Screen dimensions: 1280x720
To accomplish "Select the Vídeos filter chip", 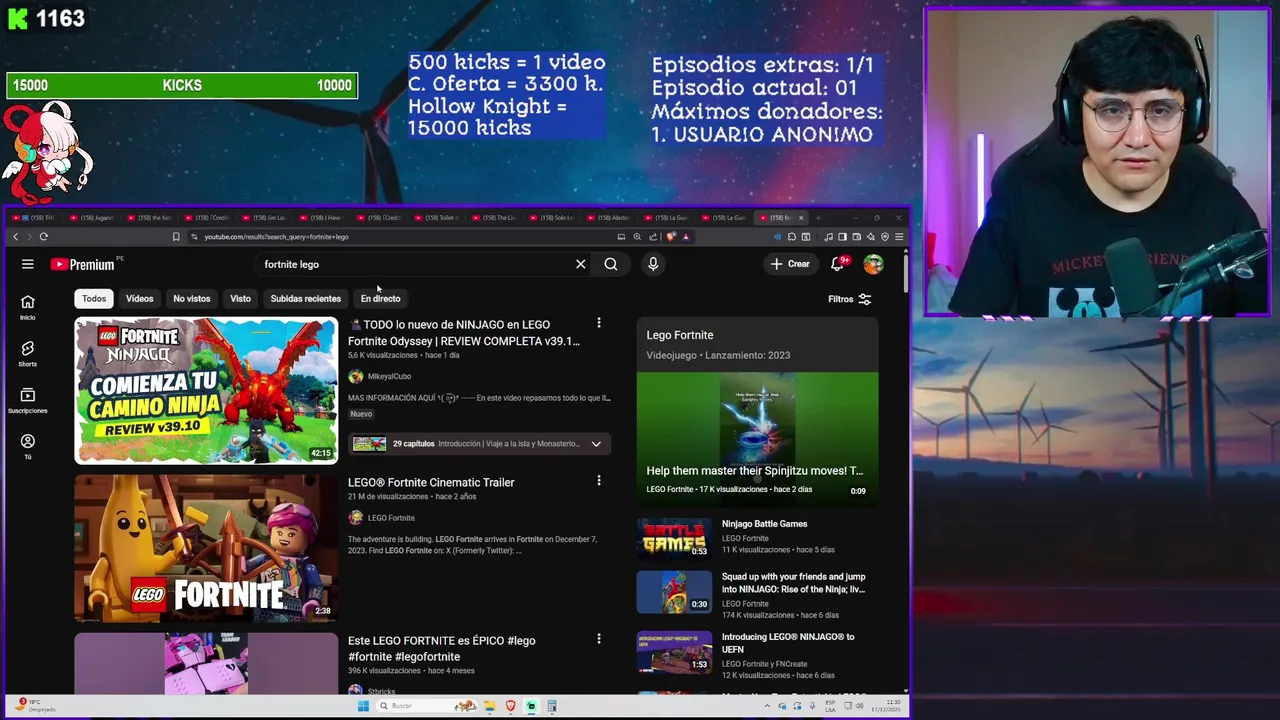I will click(x=140, y=298).
